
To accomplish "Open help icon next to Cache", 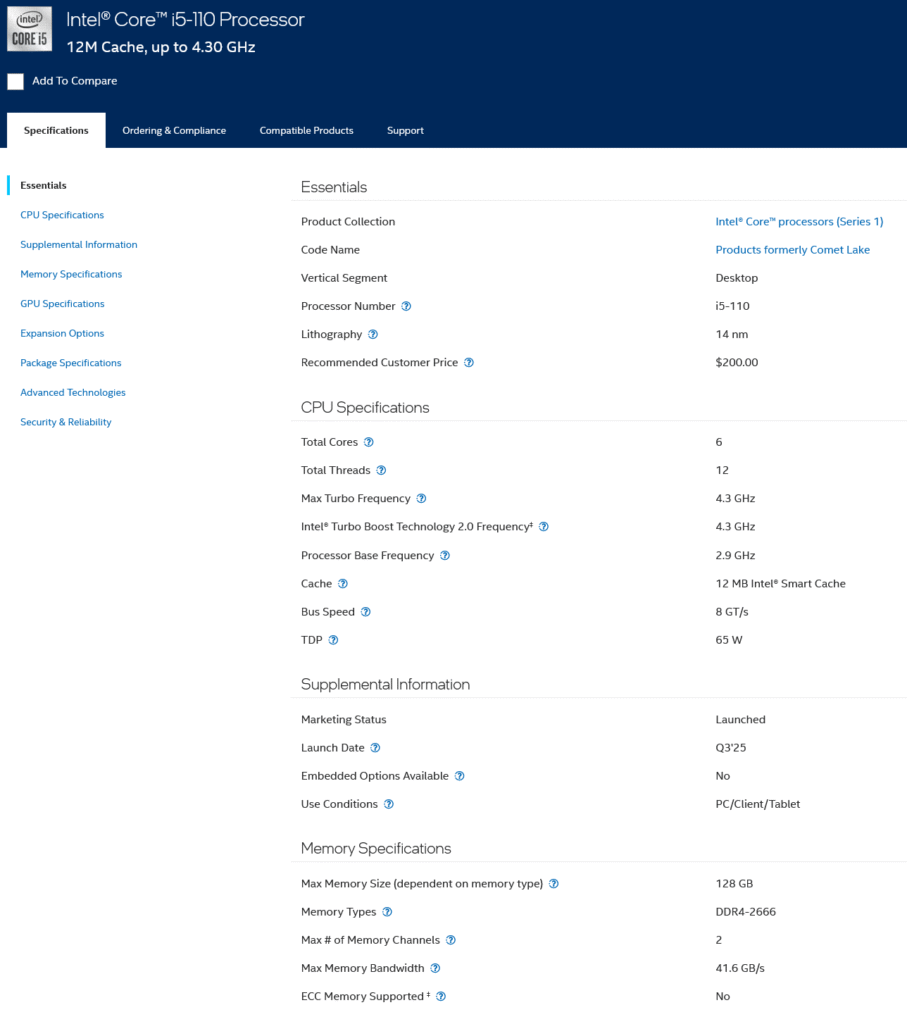I will (343, 583).
